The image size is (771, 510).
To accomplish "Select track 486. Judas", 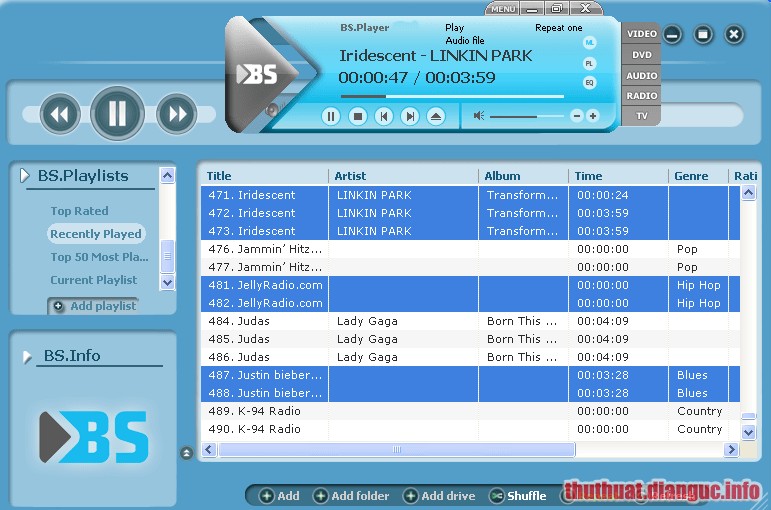I will 470,357.
